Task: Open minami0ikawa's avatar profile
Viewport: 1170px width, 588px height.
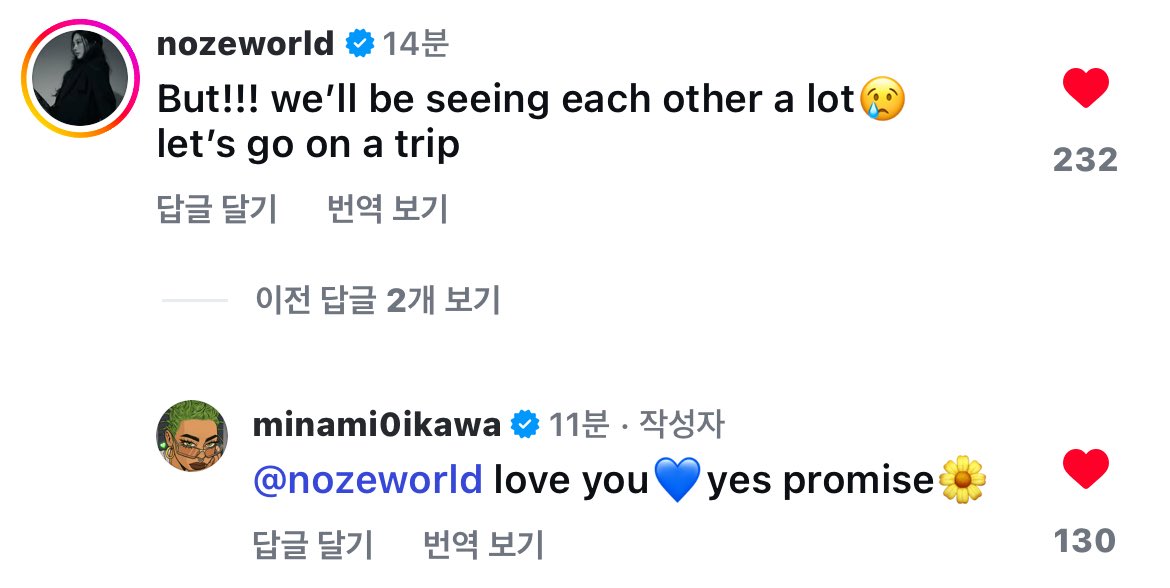Action: pyautogui.click(x=192, y=436)
